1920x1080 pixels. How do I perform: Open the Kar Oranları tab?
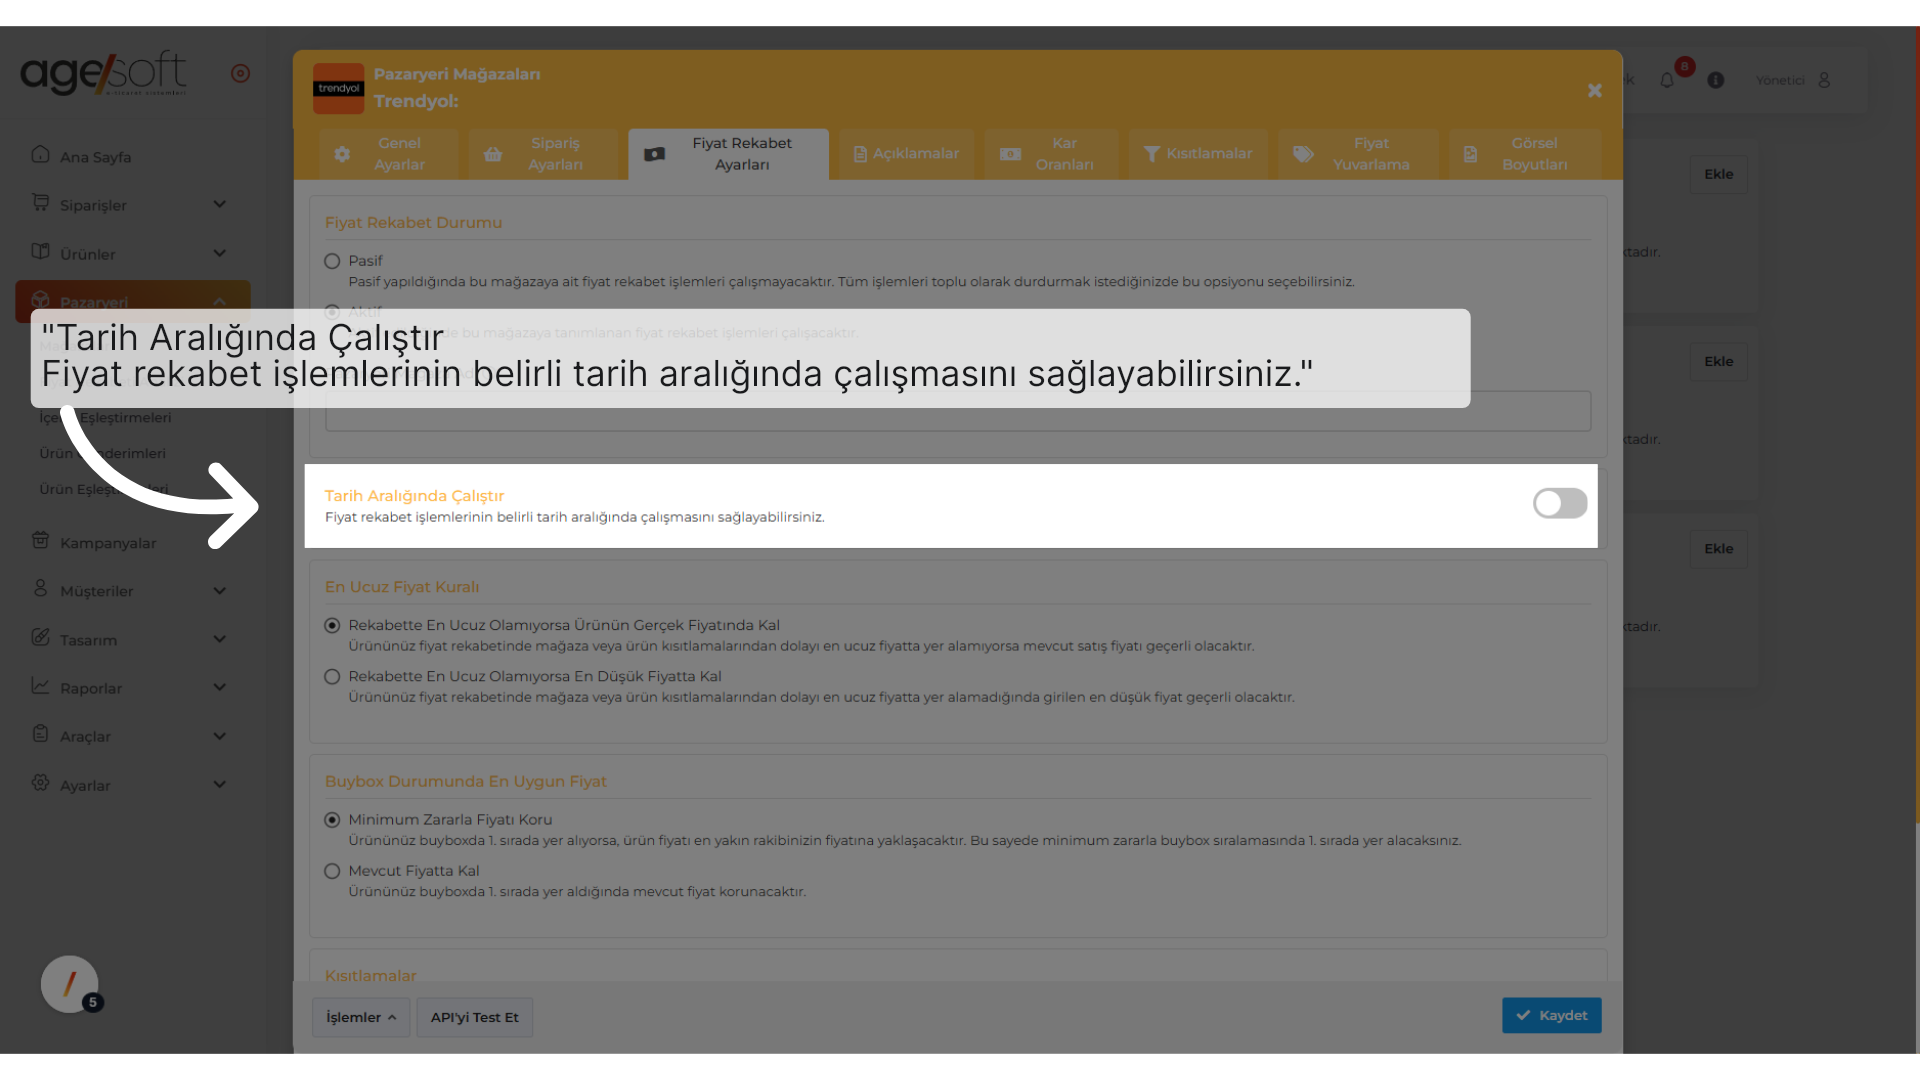click(1051, 154)
